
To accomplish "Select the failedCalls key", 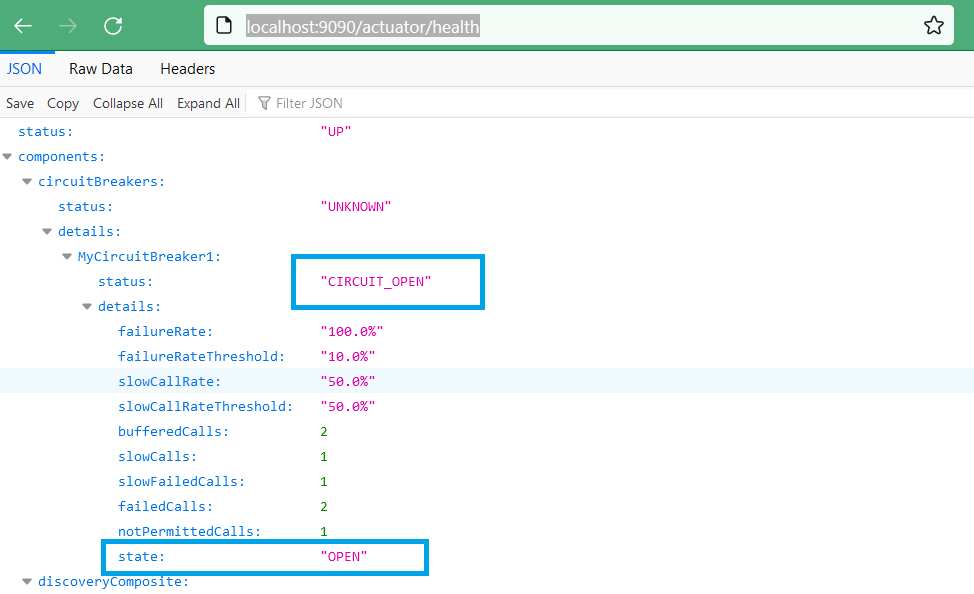I will 165,506.
